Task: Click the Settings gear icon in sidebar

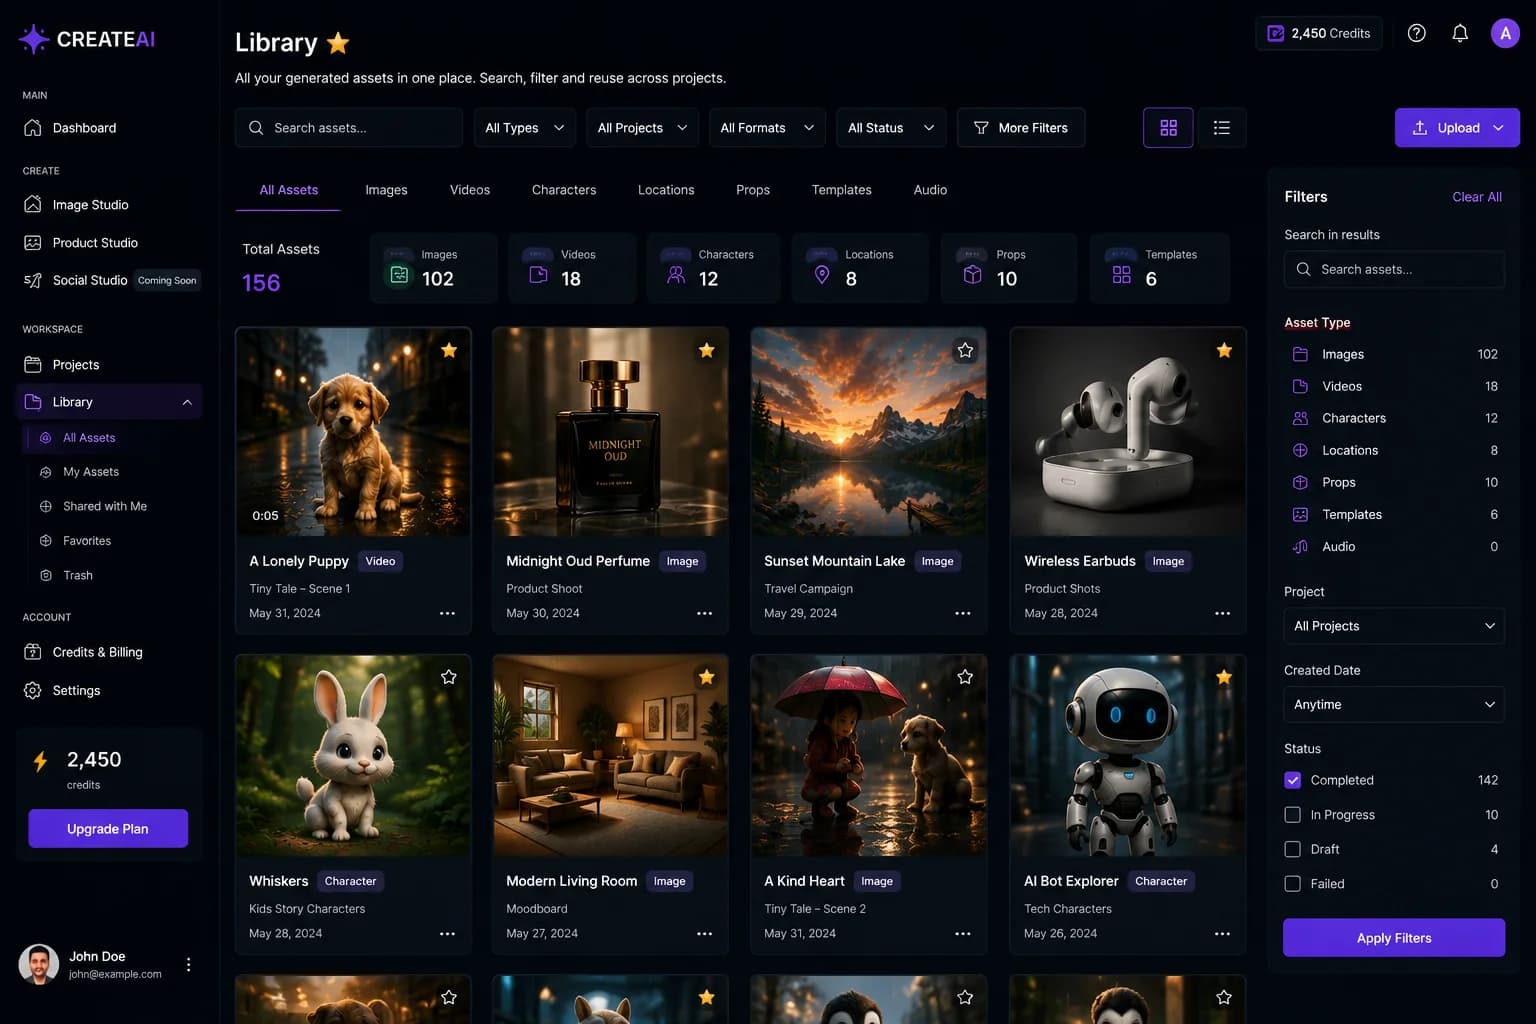Action: click(33, 691)
